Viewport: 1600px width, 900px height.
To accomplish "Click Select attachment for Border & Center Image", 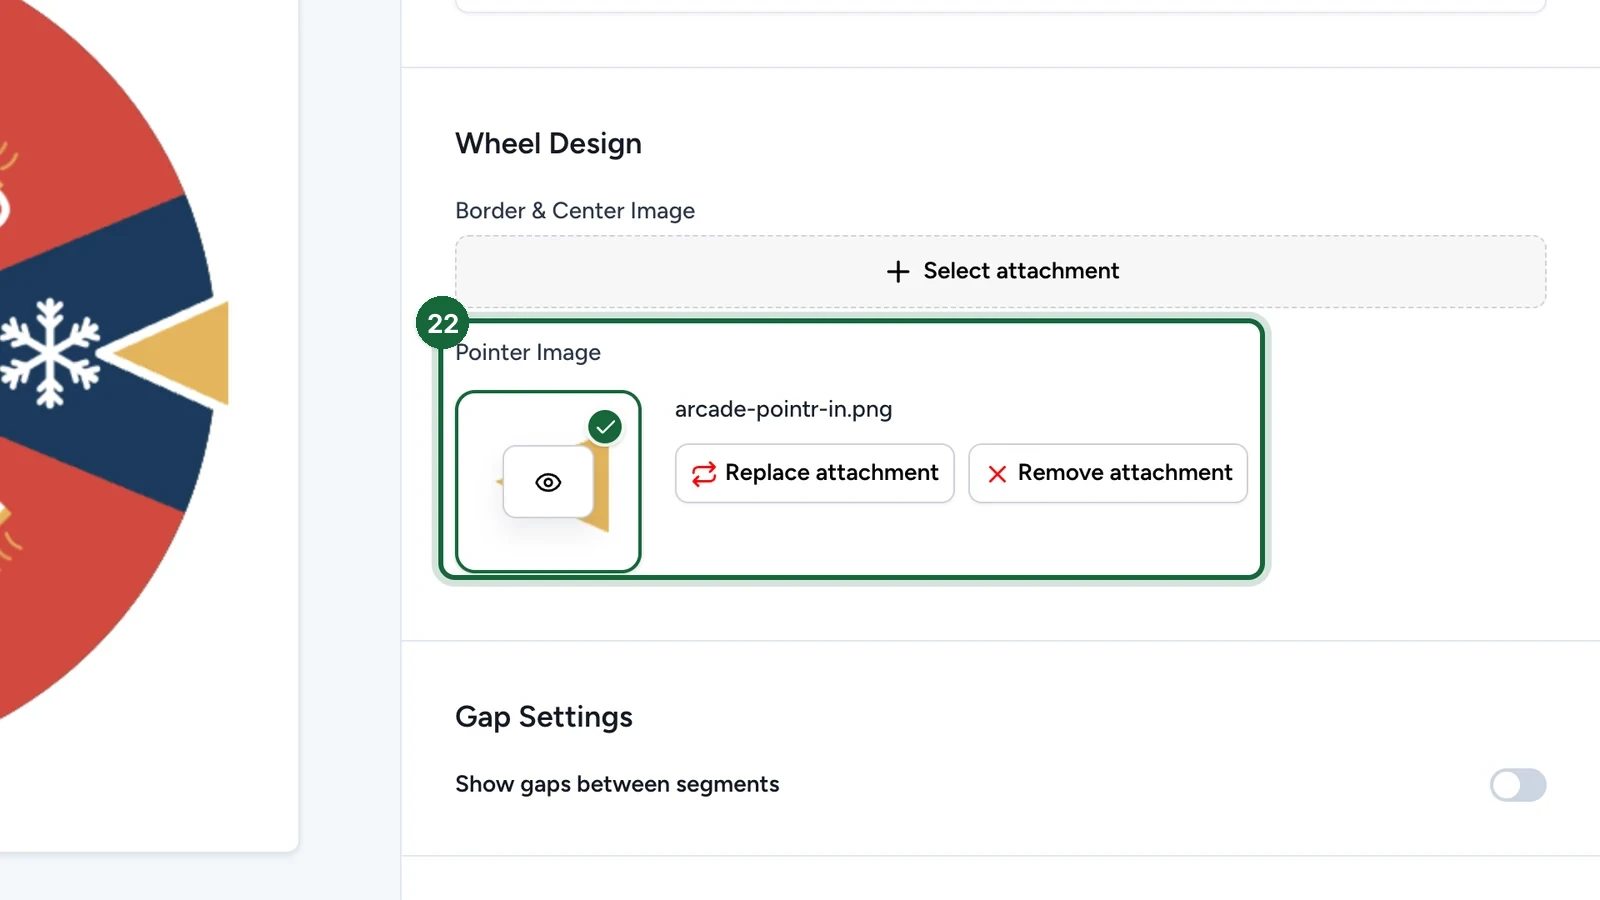I will click(1001, 271).
